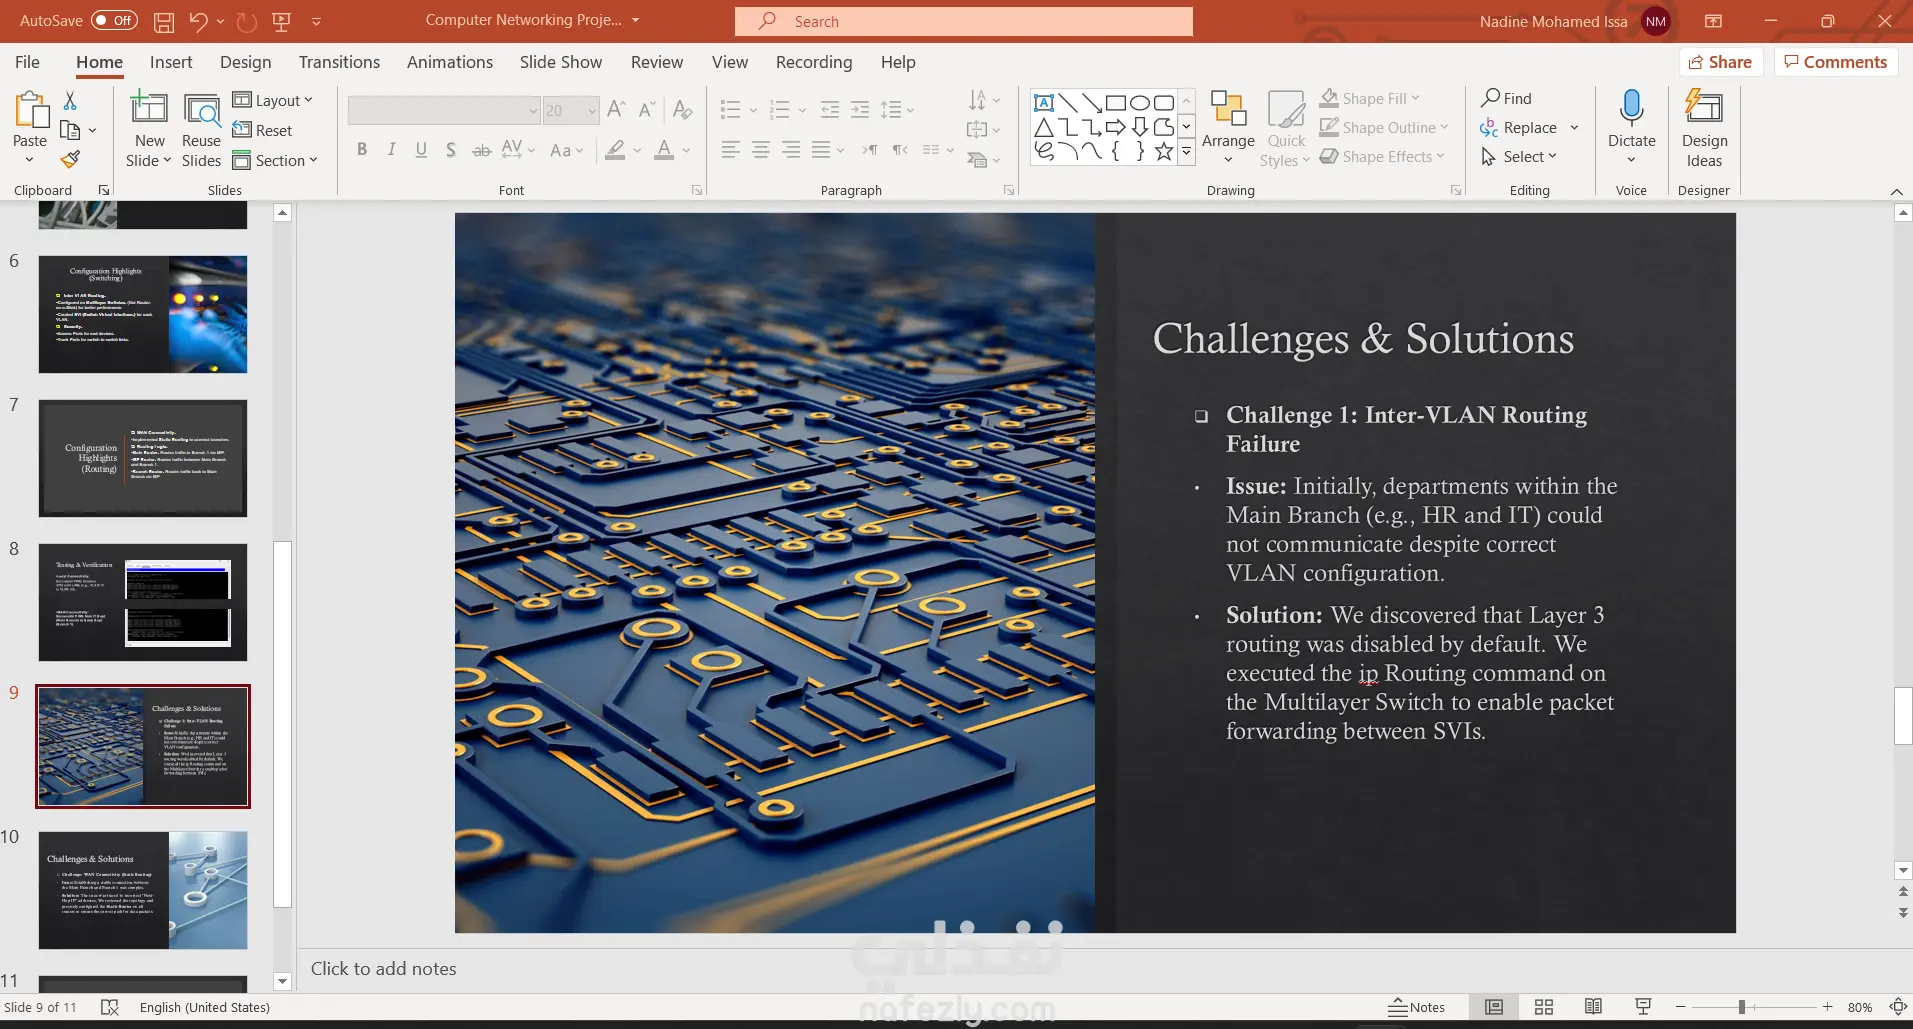Select slide 10 thumbnail
Viewport: 1913px width, 1029px height.
coord(143,890)
